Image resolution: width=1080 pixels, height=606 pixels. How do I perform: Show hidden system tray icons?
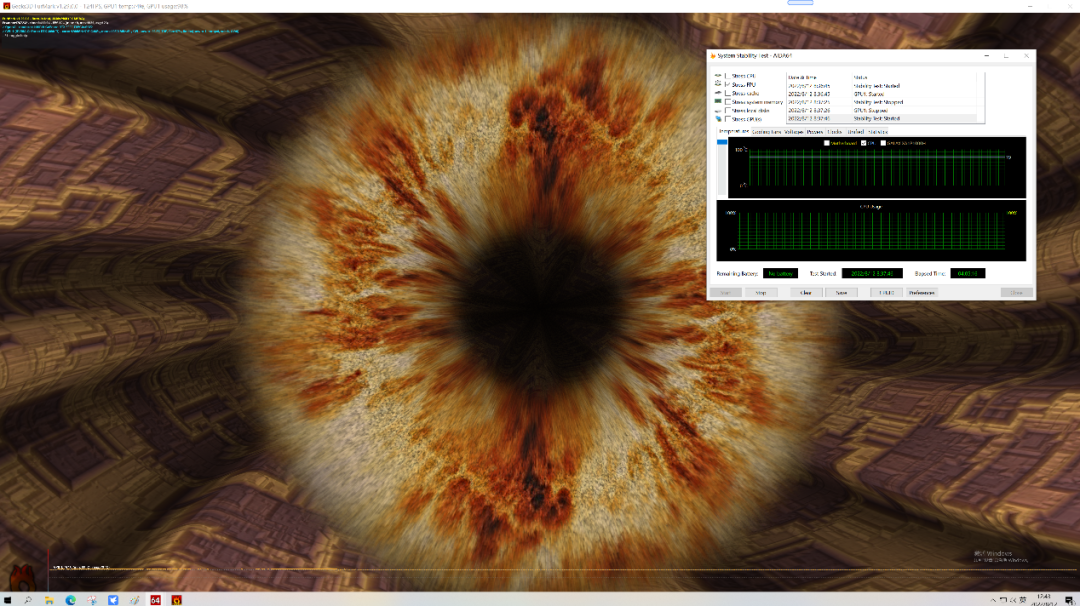[x=995, y=600]
